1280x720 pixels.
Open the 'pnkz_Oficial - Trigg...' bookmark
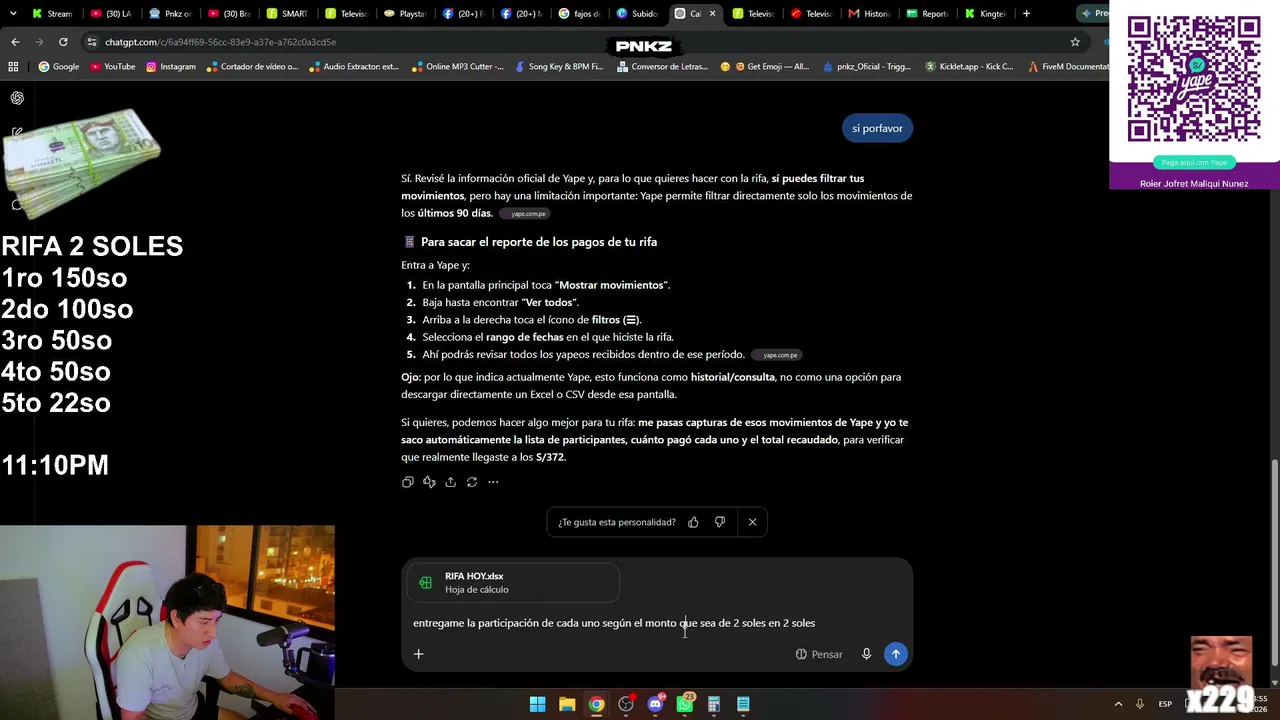point(867,67)
